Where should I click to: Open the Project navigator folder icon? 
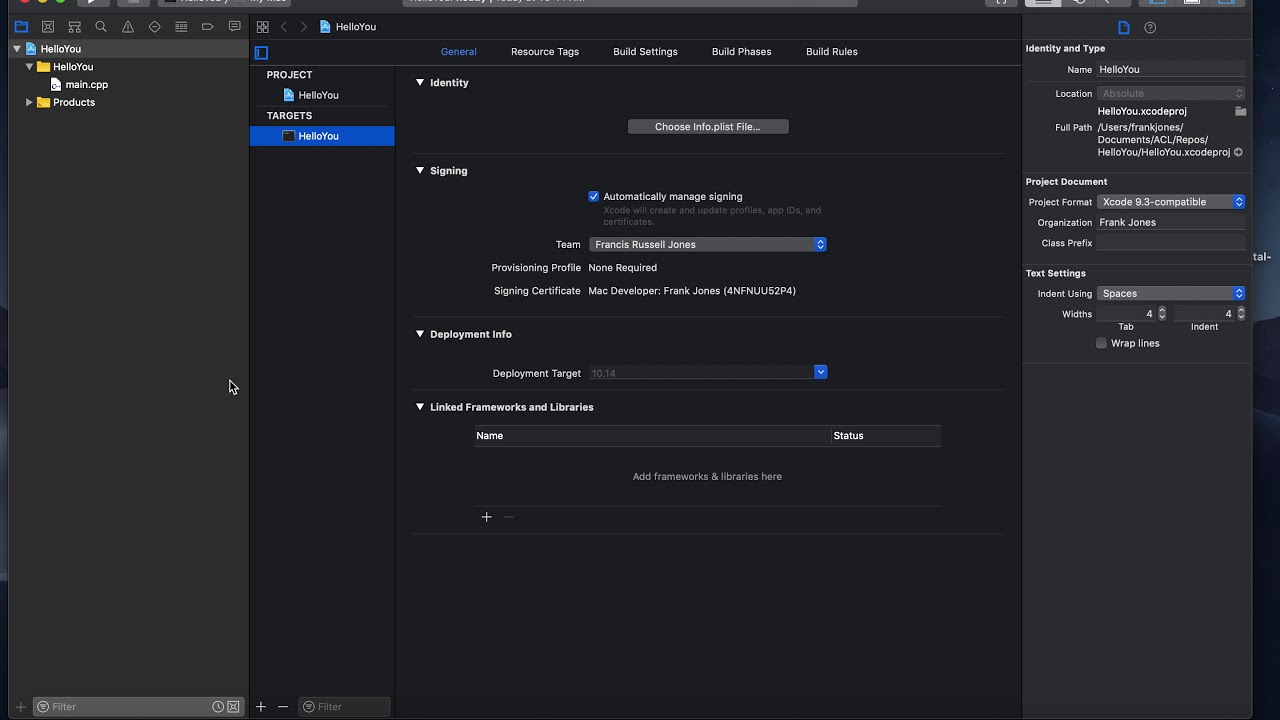21,27
